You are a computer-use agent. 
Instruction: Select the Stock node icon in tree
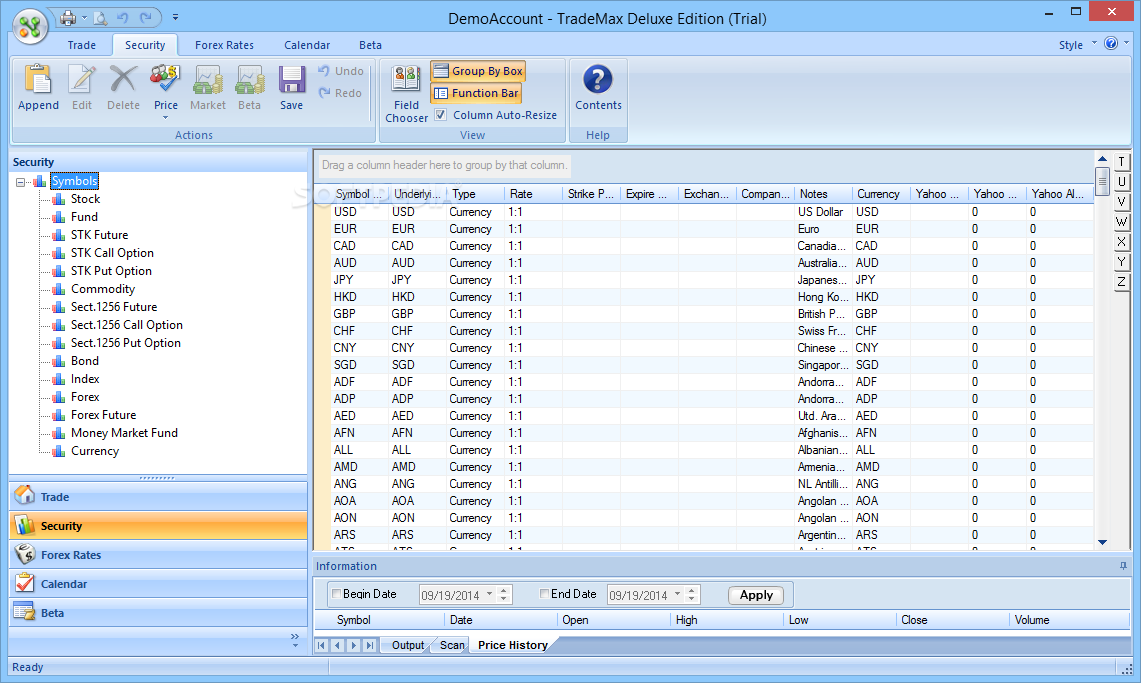point(59,199)
